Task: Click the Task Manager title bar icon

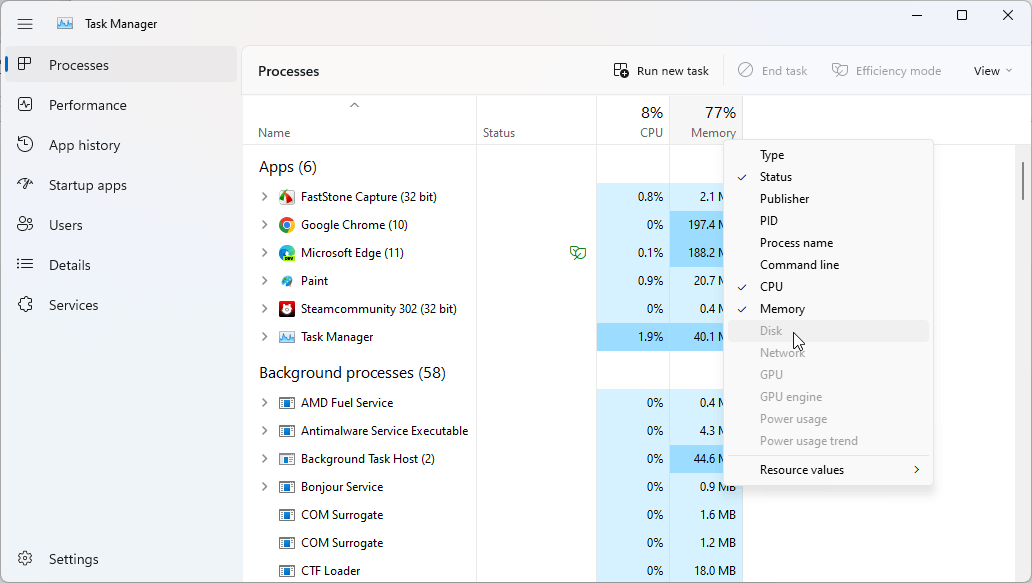Action: tap(65, 24)
